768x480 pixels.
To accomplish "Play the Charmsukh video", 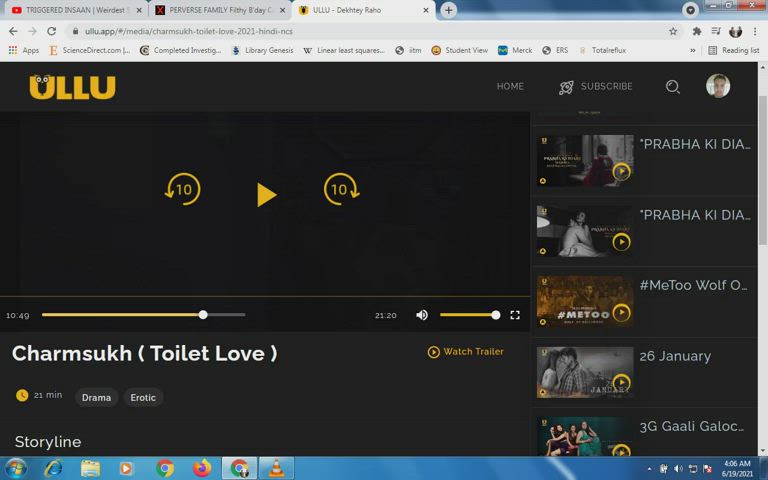I will [266, 194].
